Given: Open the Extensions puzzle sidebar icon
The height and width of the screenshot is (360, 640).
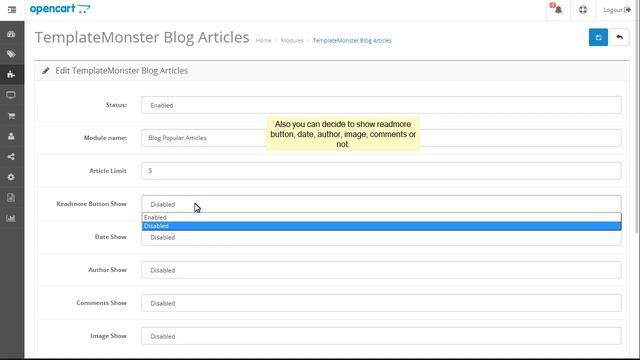Looking at the screenshot, I should click(x=11, y=74).
